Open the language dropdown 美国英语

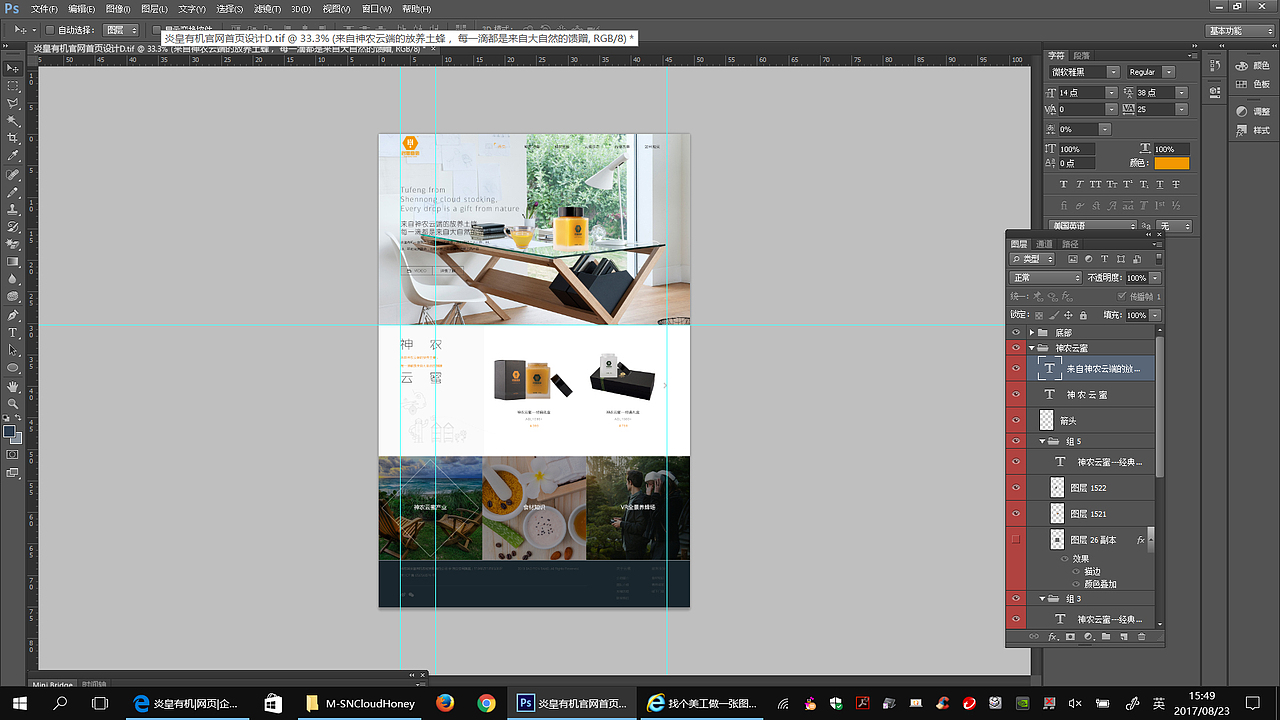pyautogui.click(x=1092, y=226)
